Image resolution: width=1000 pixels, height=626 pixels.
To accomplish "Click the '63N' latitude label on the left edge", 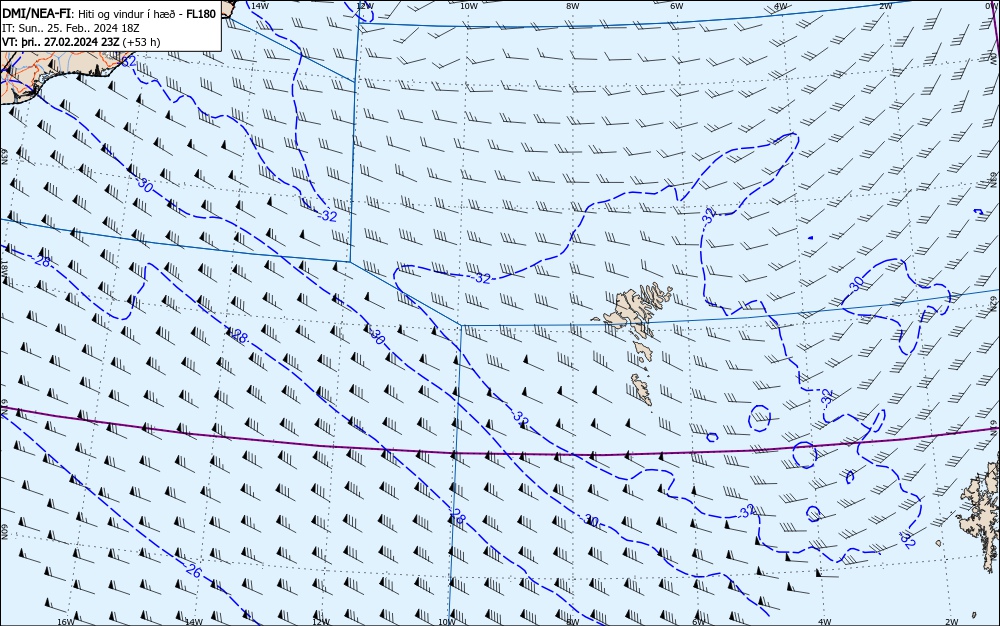I will coord(4,156).
